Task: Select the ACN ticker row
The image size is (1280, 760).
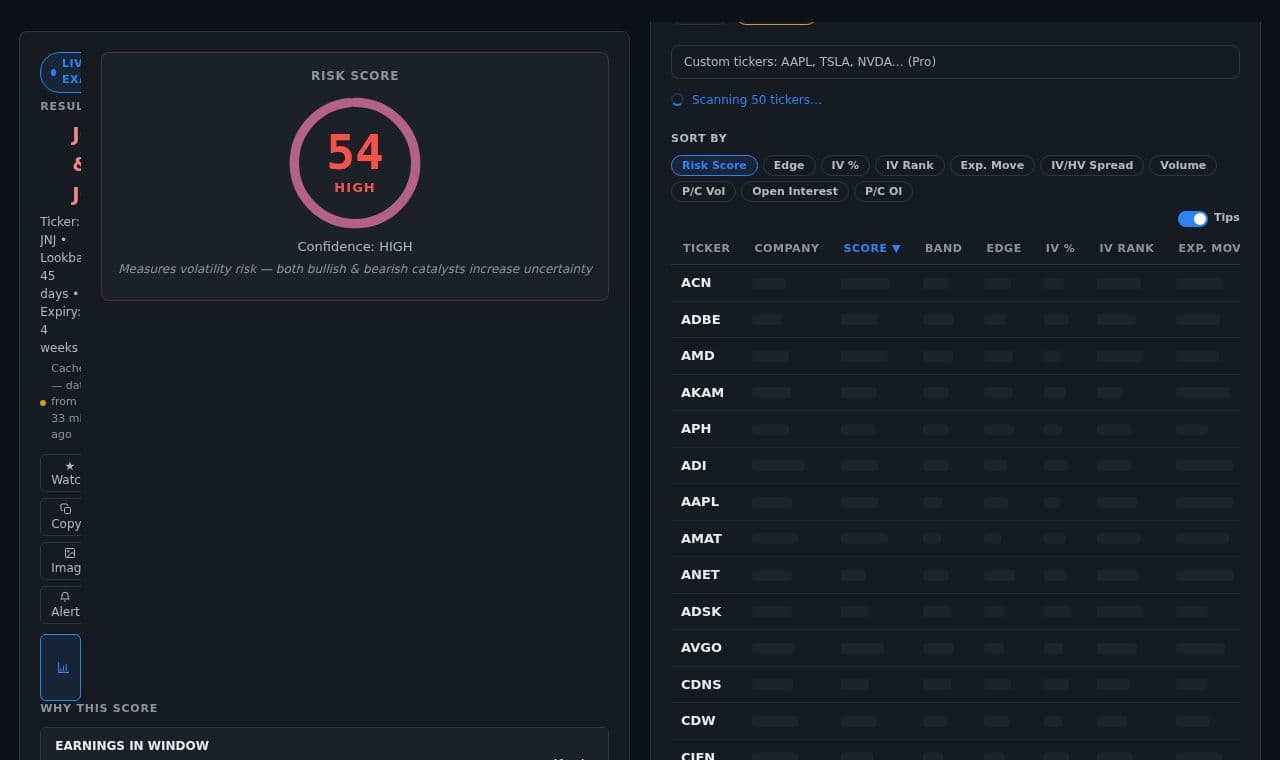Action: 955,283
